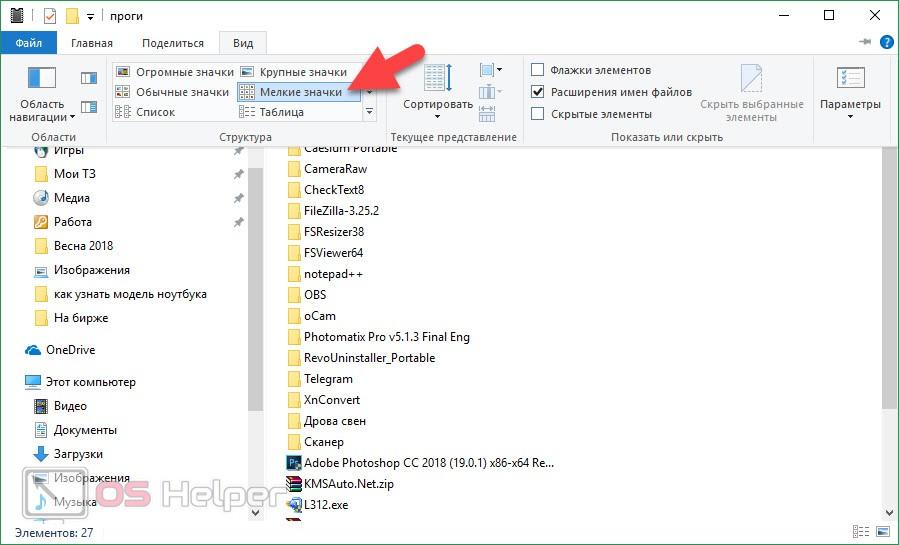Expand the layout gallery more arrow
This screenshot has width=899, height=545.
tap(369, 113)
